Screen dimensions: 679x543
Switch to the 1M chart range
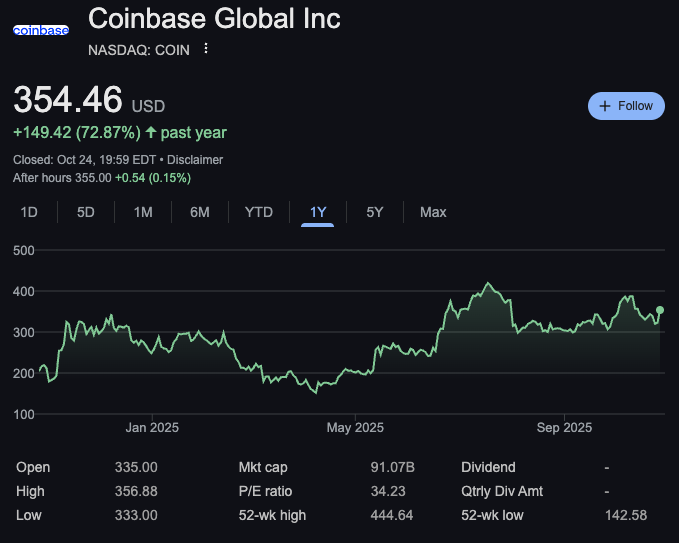coord(143,212)
